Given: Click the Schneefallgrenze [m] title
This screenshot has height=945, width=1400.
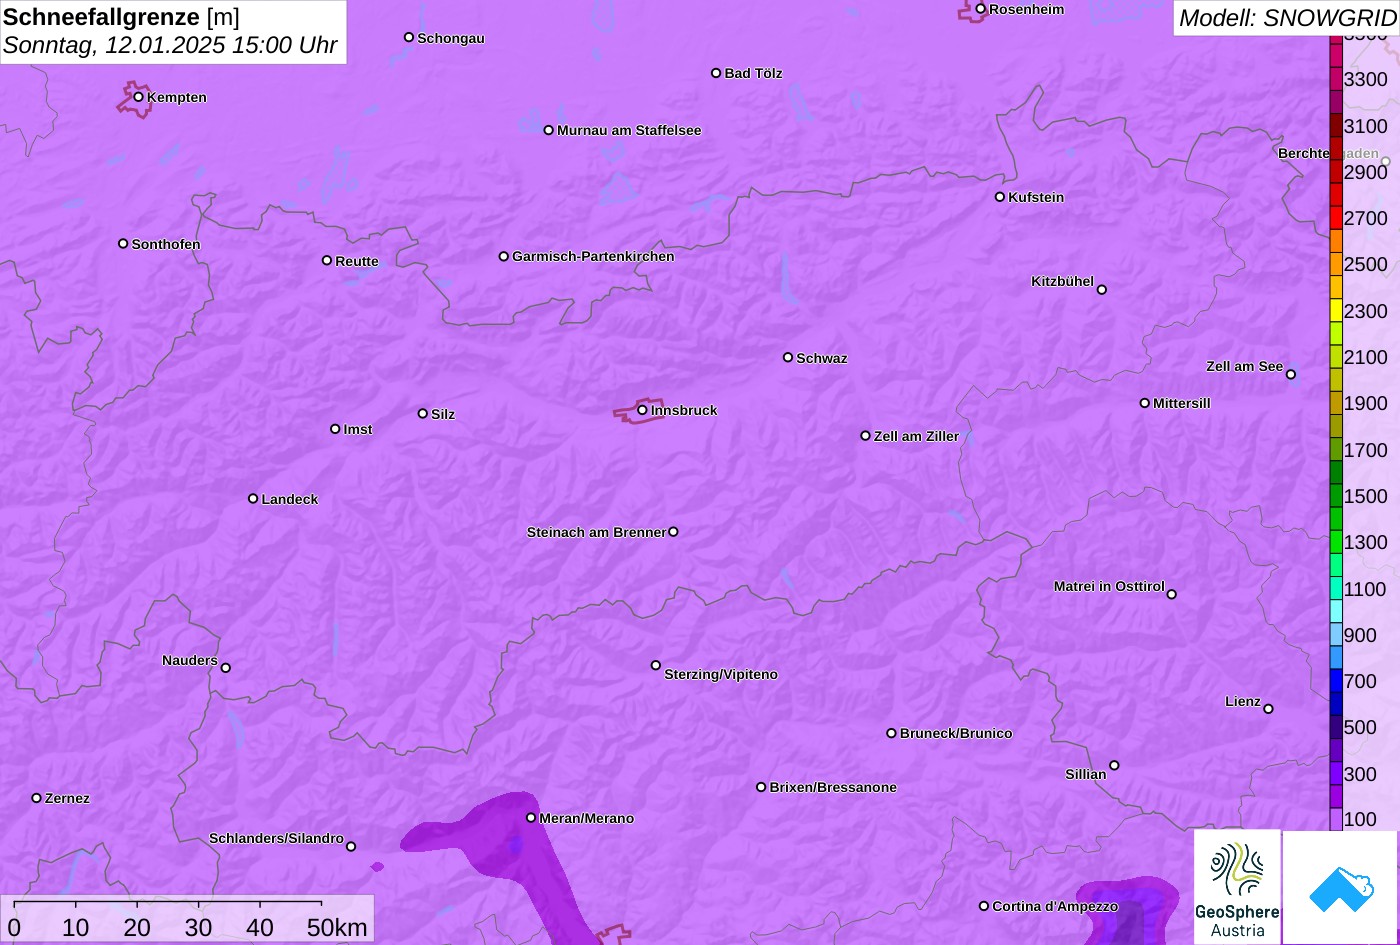Looking at the screenshot, I should pyautogui.click(x=121, y=17).
